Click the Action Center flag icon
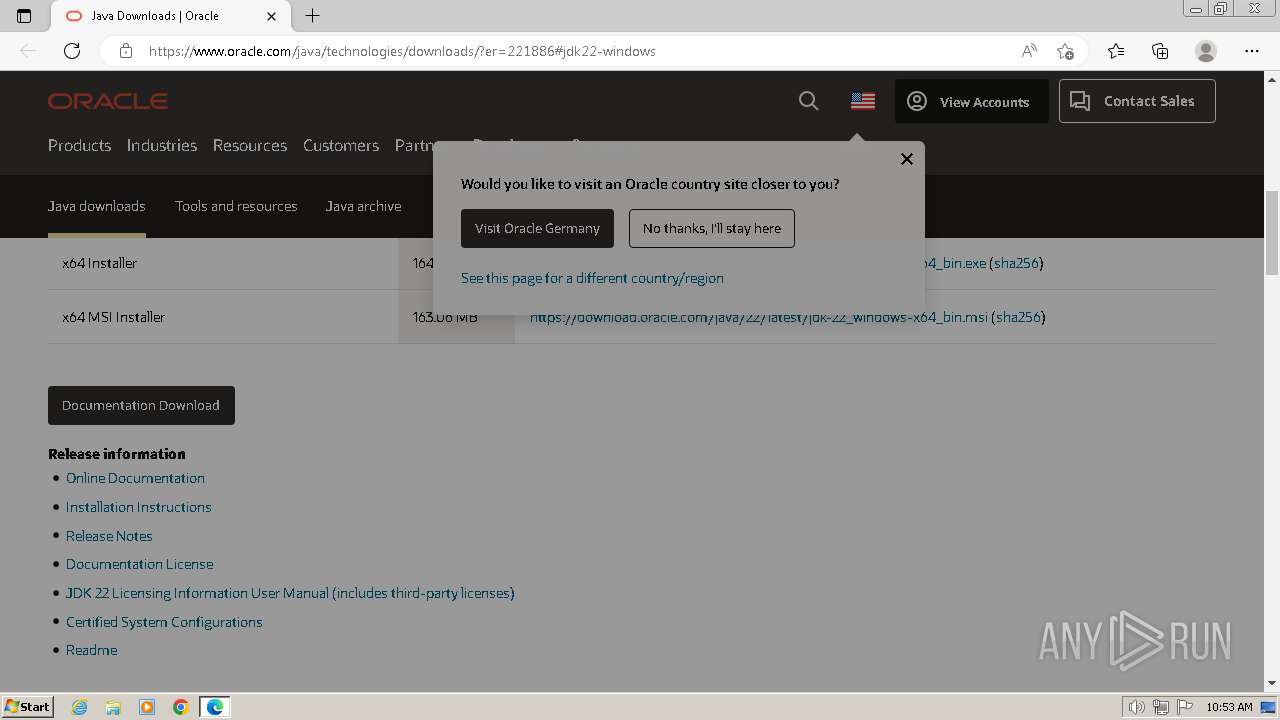 pos(1185,707)
